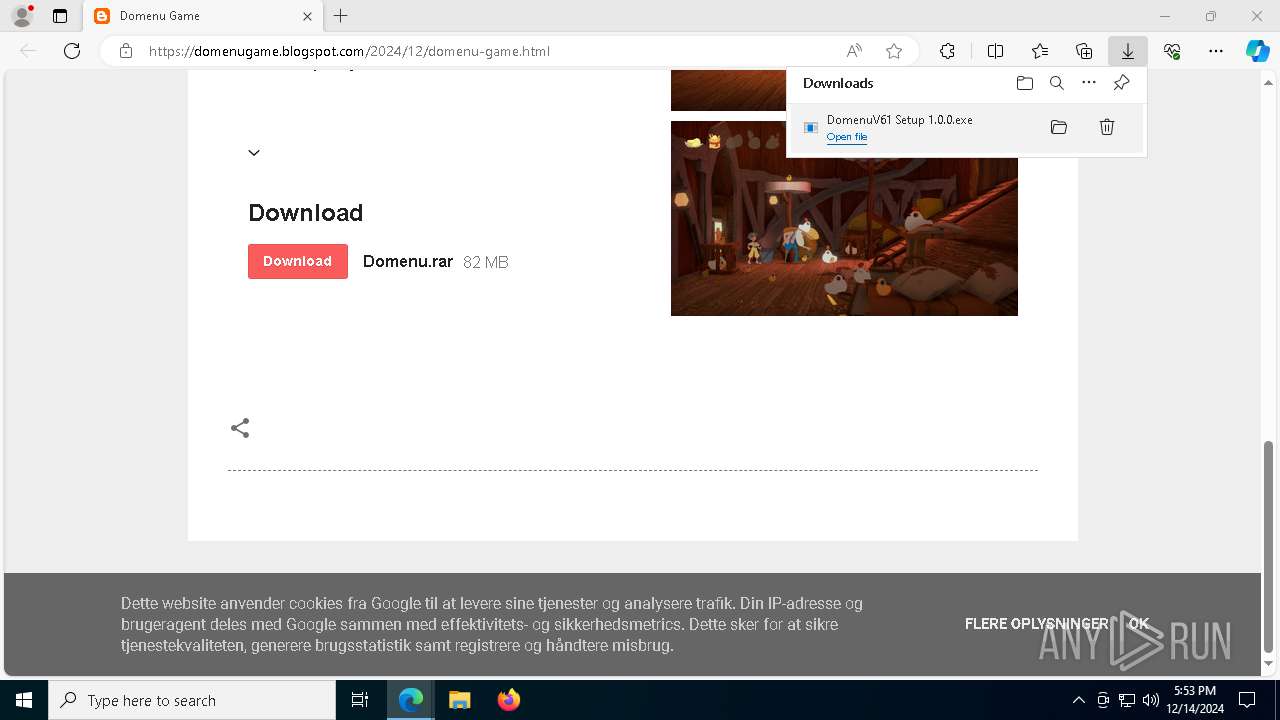This screenshot has width=1280, height=720.
Task: Open Browser essentials icon
Action: pos(1172,51)
